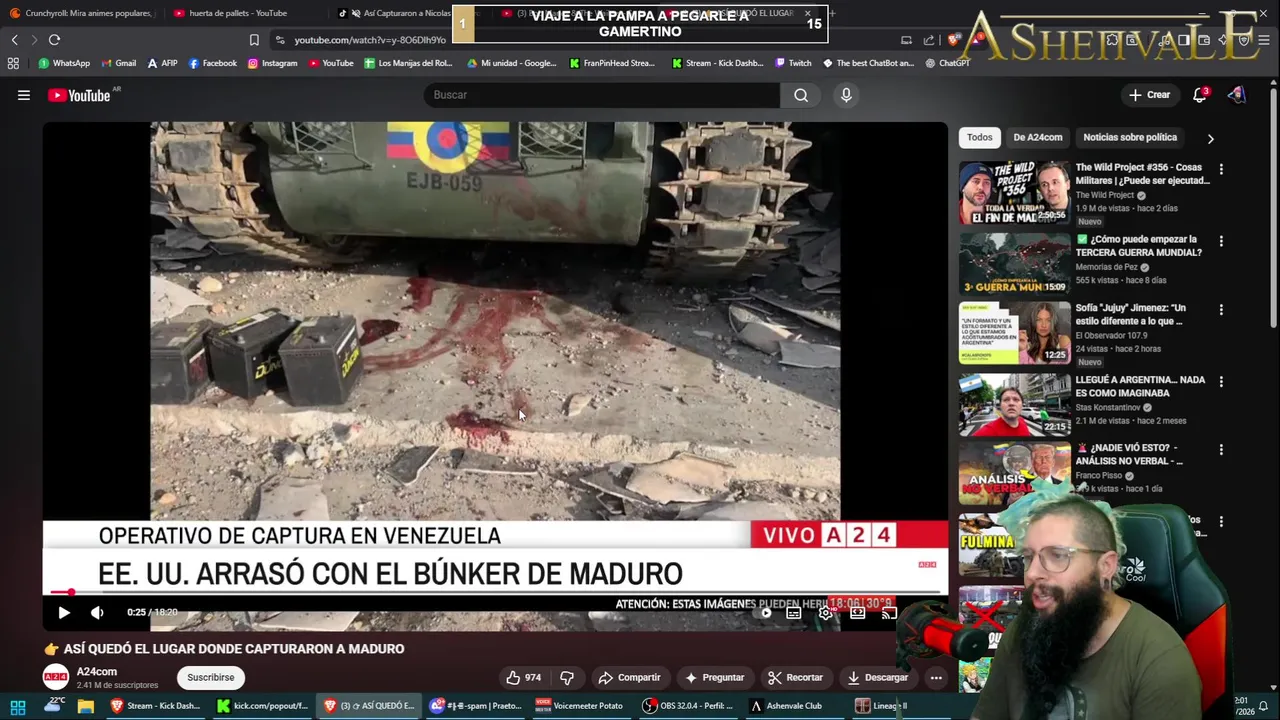Open the Los Manijas del Rol bookmark
The width and height of the screenshot is (1280, 720).
408,63
